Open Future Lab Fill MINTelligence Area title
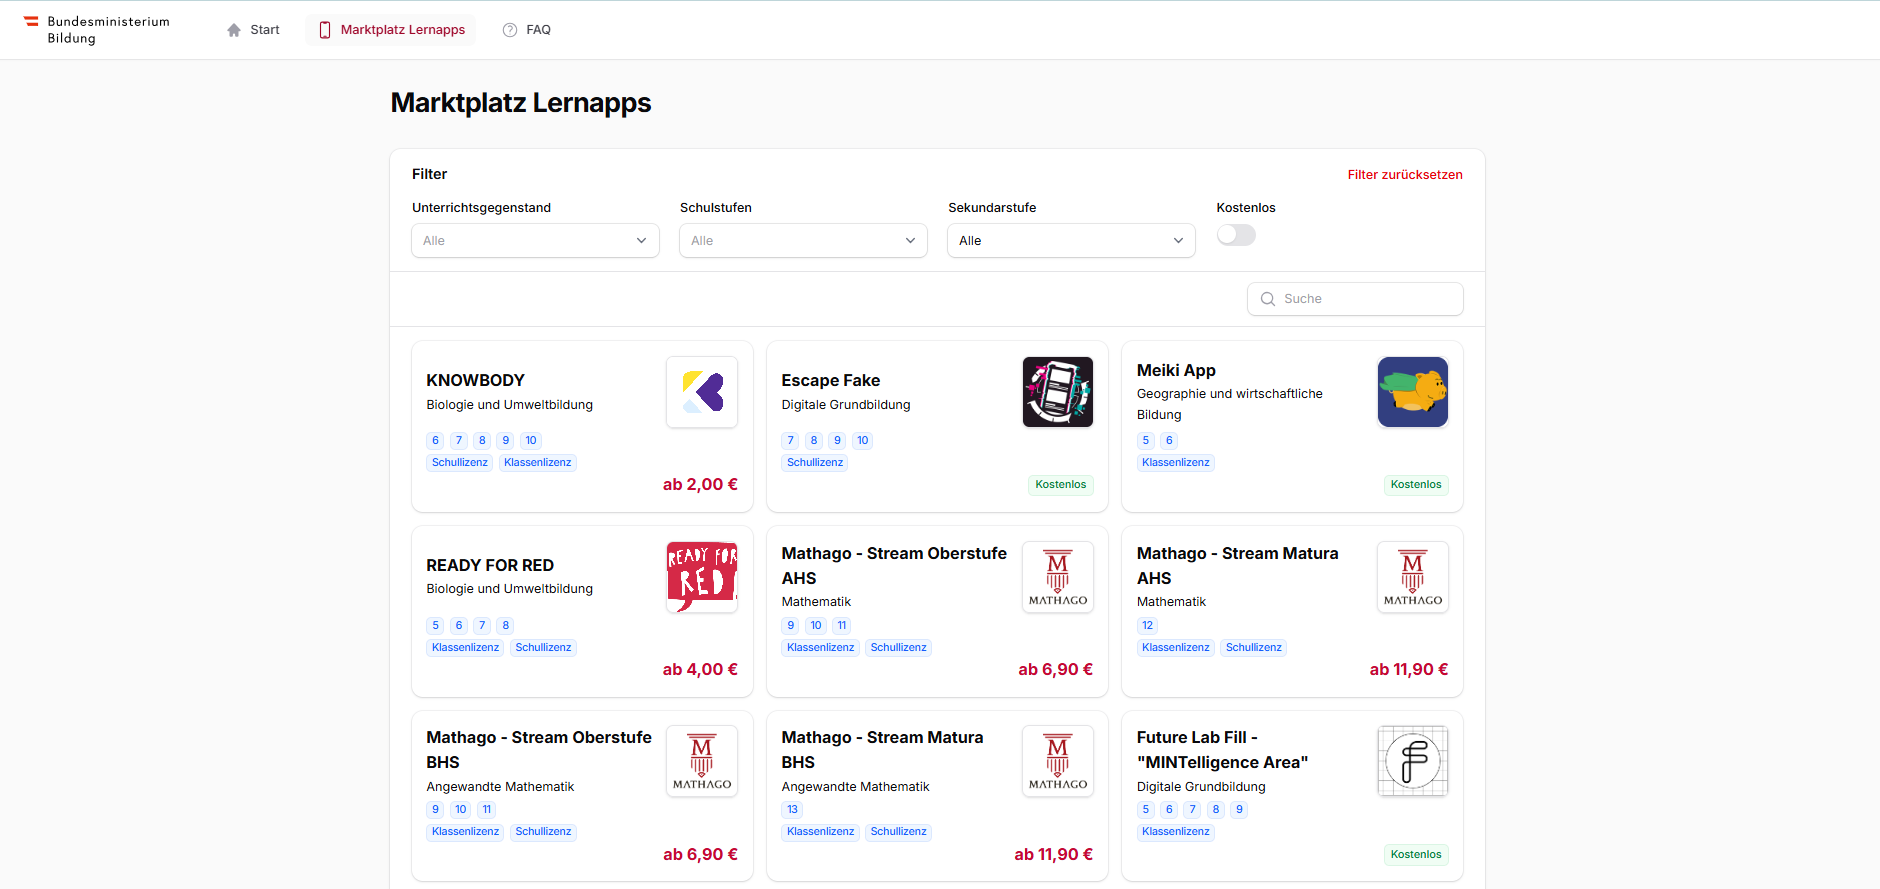The height and width of the screenshot is (889, 1880). pyautogui.click(x=1222, y=750)
